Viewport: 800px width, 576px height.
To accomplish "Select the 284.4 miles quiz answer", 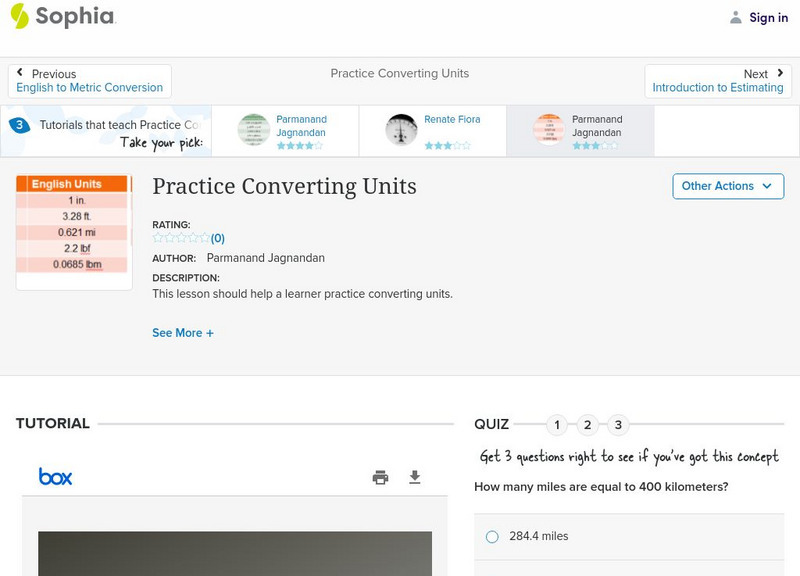I will tap(491, 536).
